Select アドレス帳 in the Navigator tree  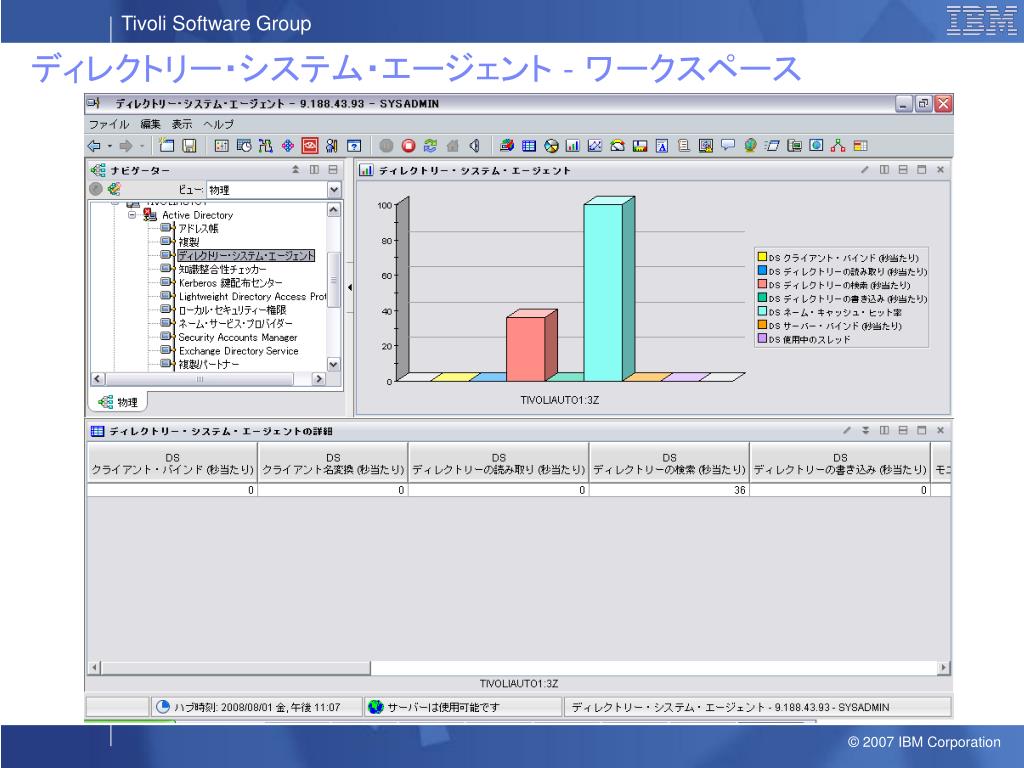pos(199,229)
